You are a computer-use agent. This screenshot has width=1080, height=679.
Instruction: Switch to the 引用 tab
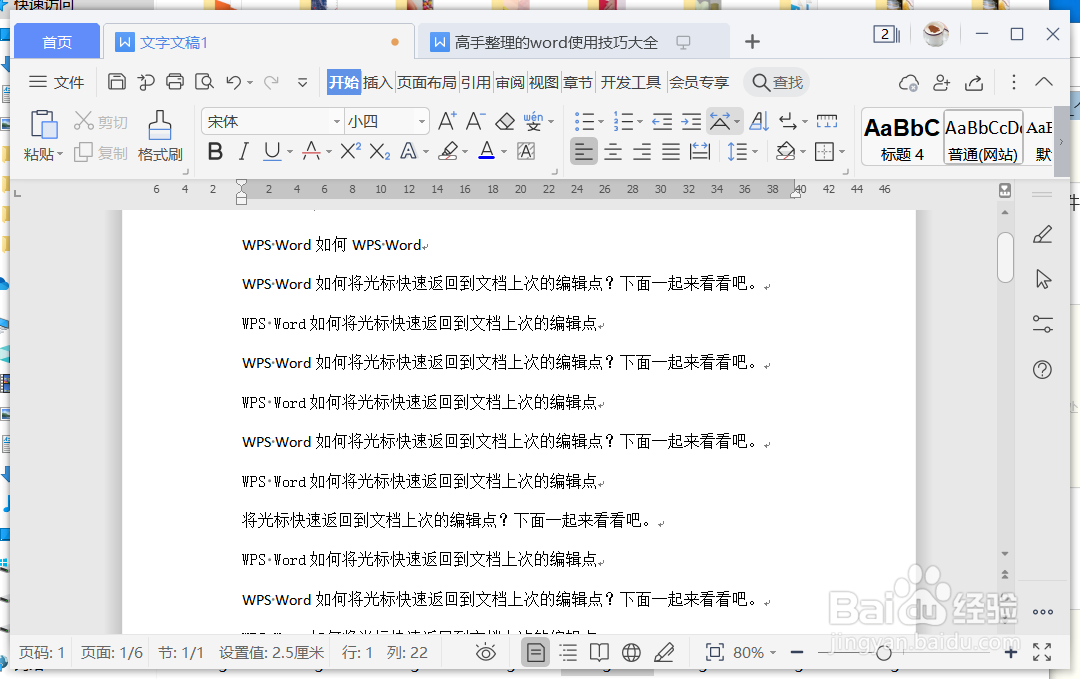pos(475,83)
